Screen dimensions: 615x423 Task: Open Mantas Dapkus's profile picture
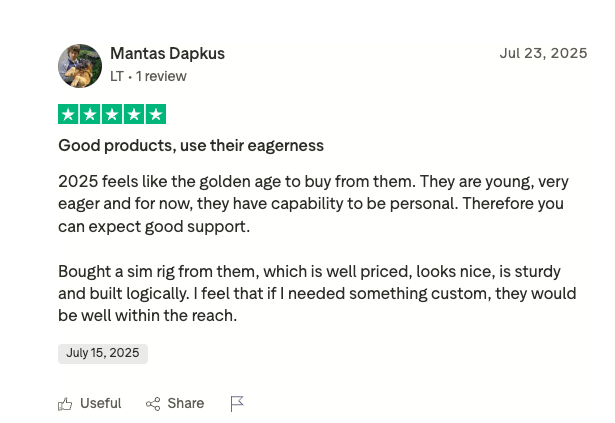80,66
